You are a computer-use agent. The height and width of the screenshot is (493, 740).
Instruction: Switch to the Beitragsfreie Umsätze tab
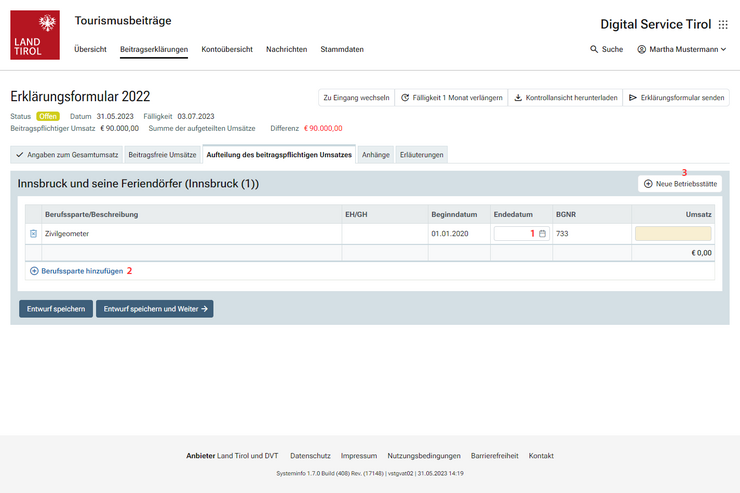click(x=162, y=155)
